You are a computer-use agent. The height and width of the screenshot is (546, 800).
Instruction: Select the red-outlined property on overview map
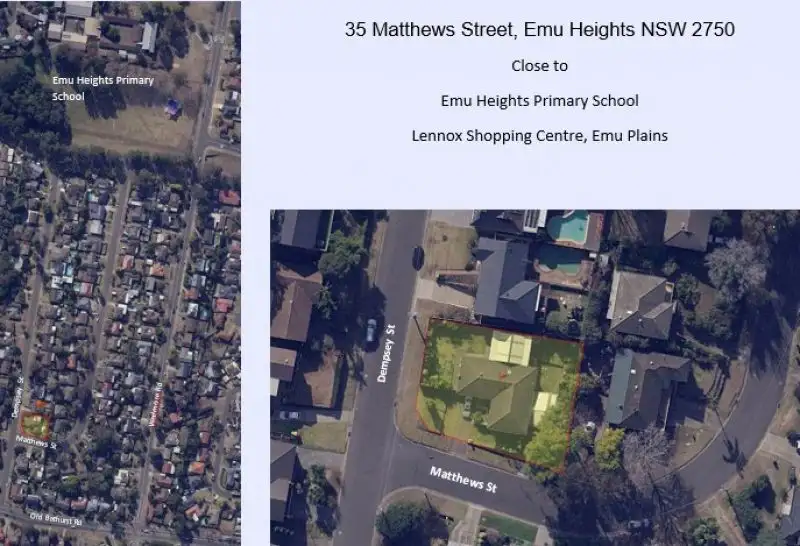coord(35,426)
